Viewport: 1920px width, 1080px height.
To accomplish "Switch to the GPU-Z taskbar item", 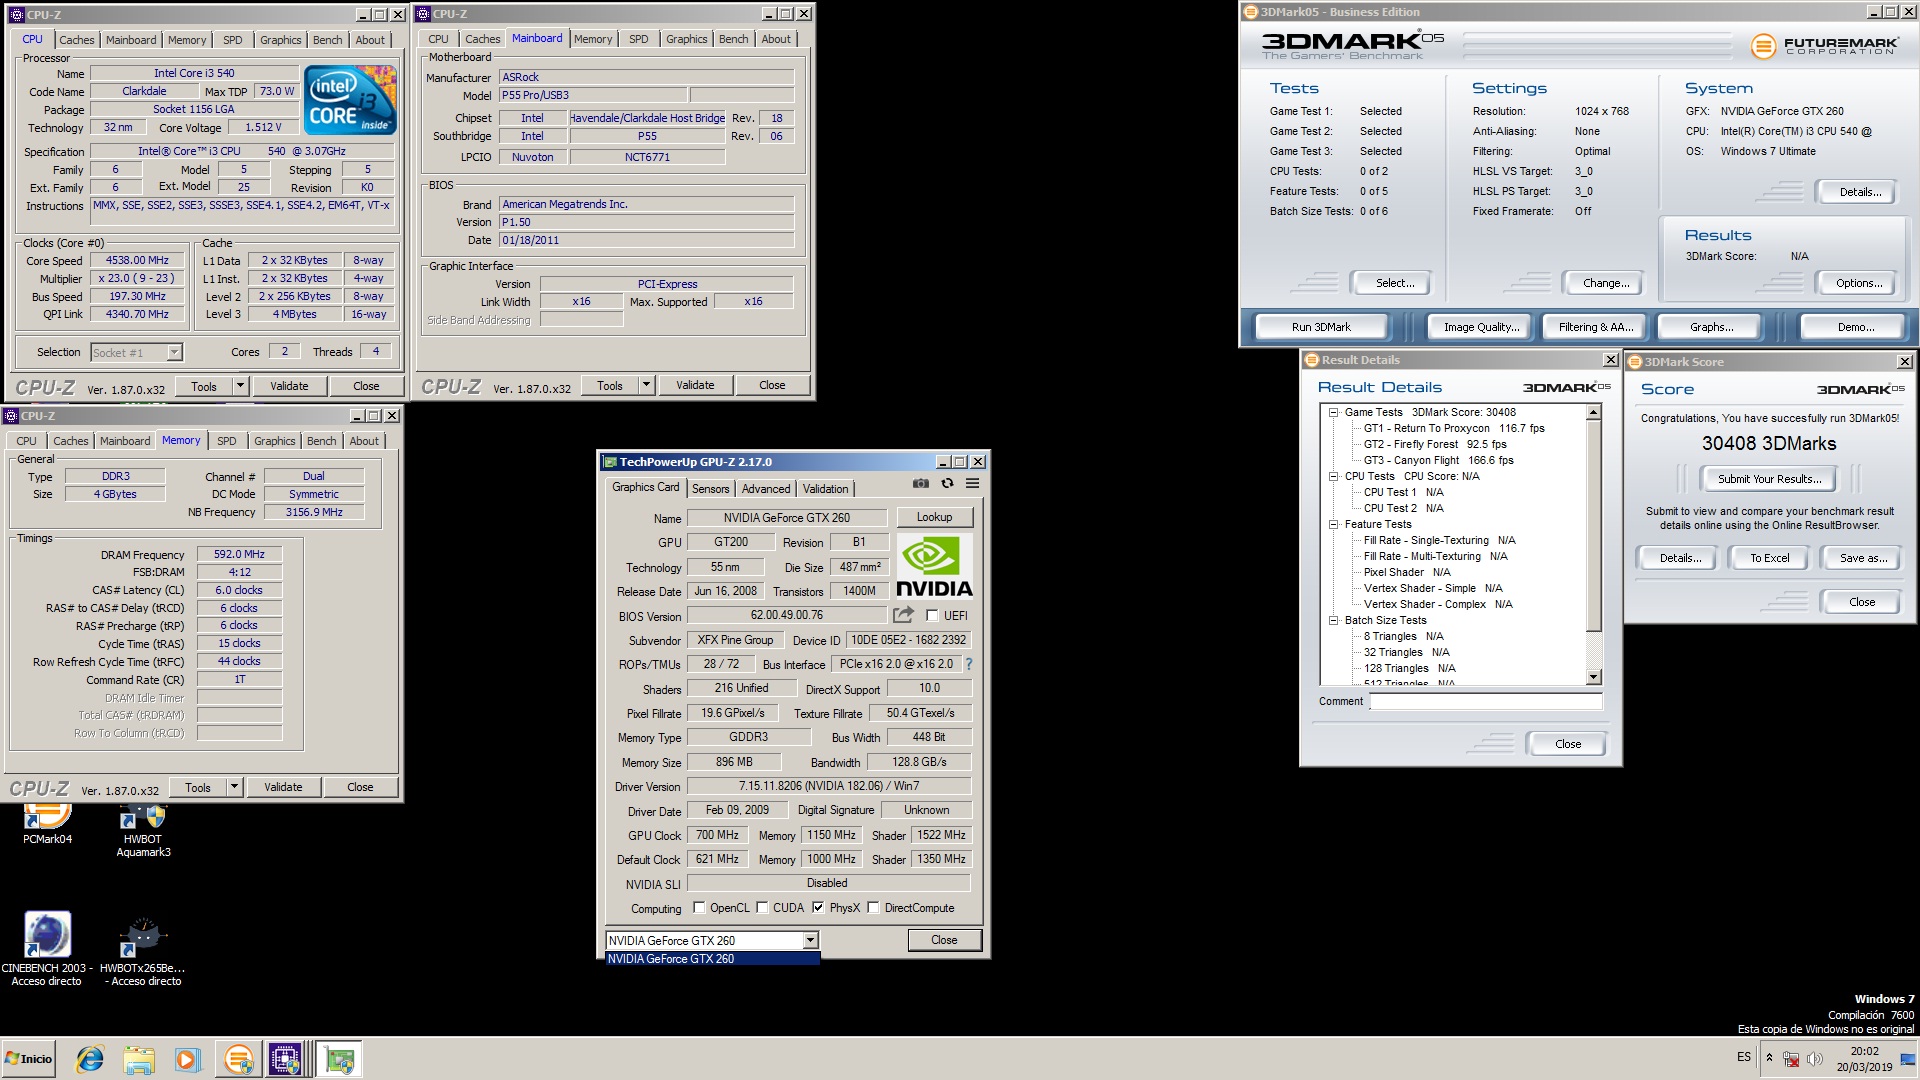I will tap(339, 1059).
